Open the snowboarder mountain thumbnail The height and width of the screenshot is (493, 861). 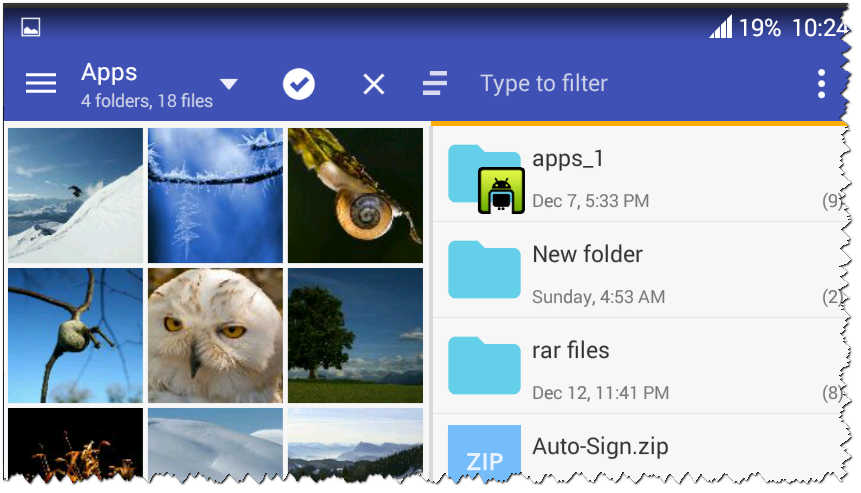click(x=75, y=195)
